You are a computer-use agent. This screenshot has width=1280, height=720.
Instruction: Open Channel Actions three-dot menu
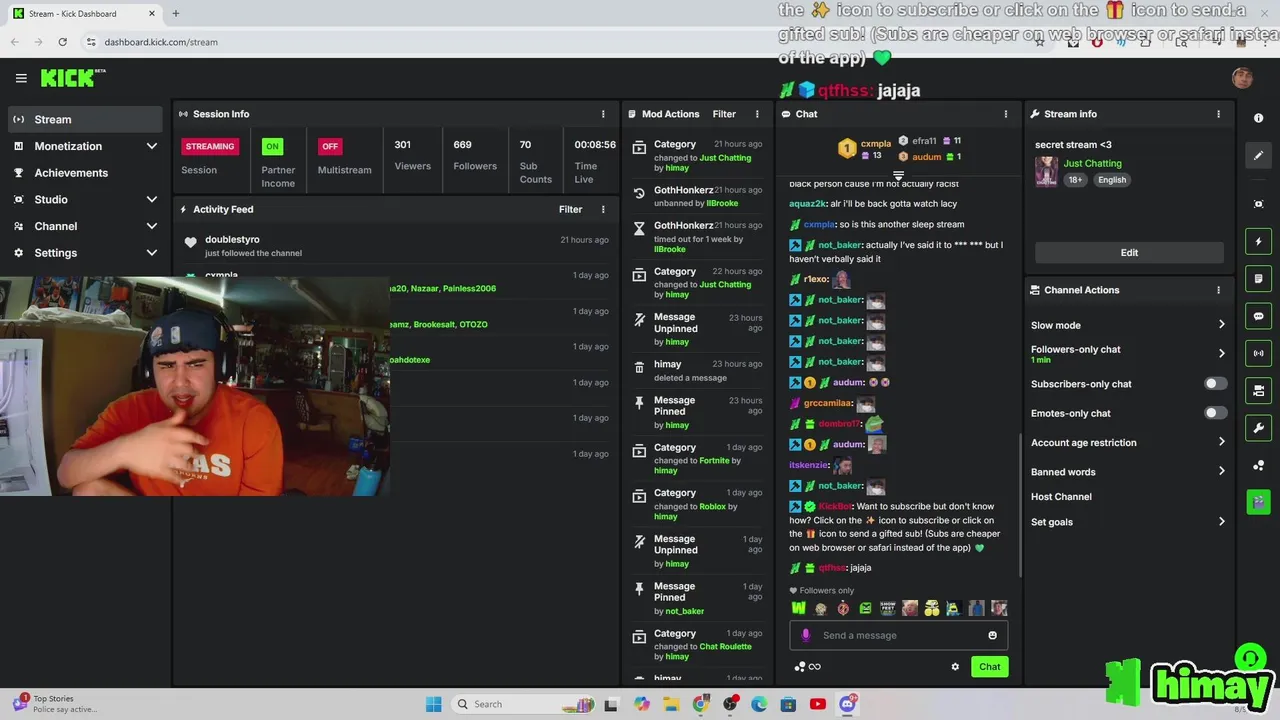tap(1218, 290)
